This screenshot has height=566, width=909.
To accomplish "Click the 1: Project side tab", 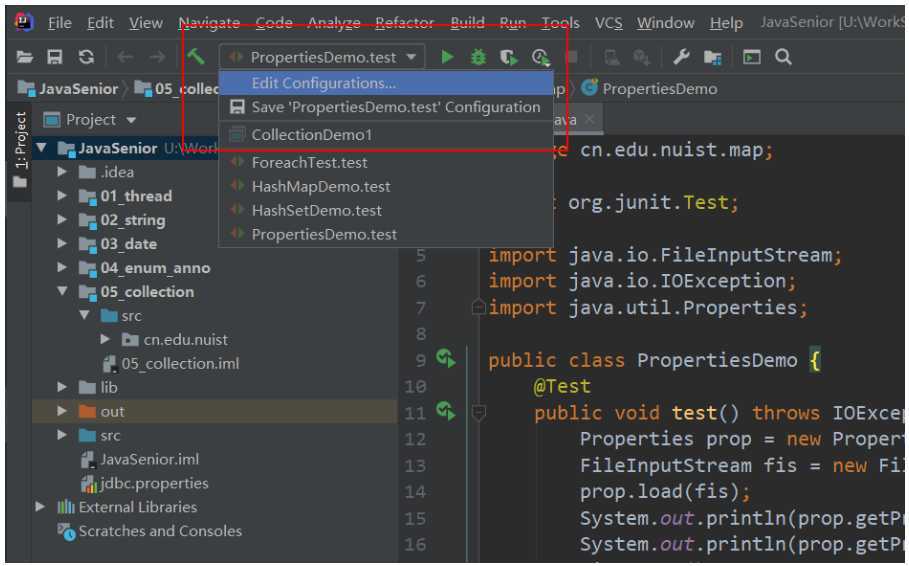I will point(20,150).
